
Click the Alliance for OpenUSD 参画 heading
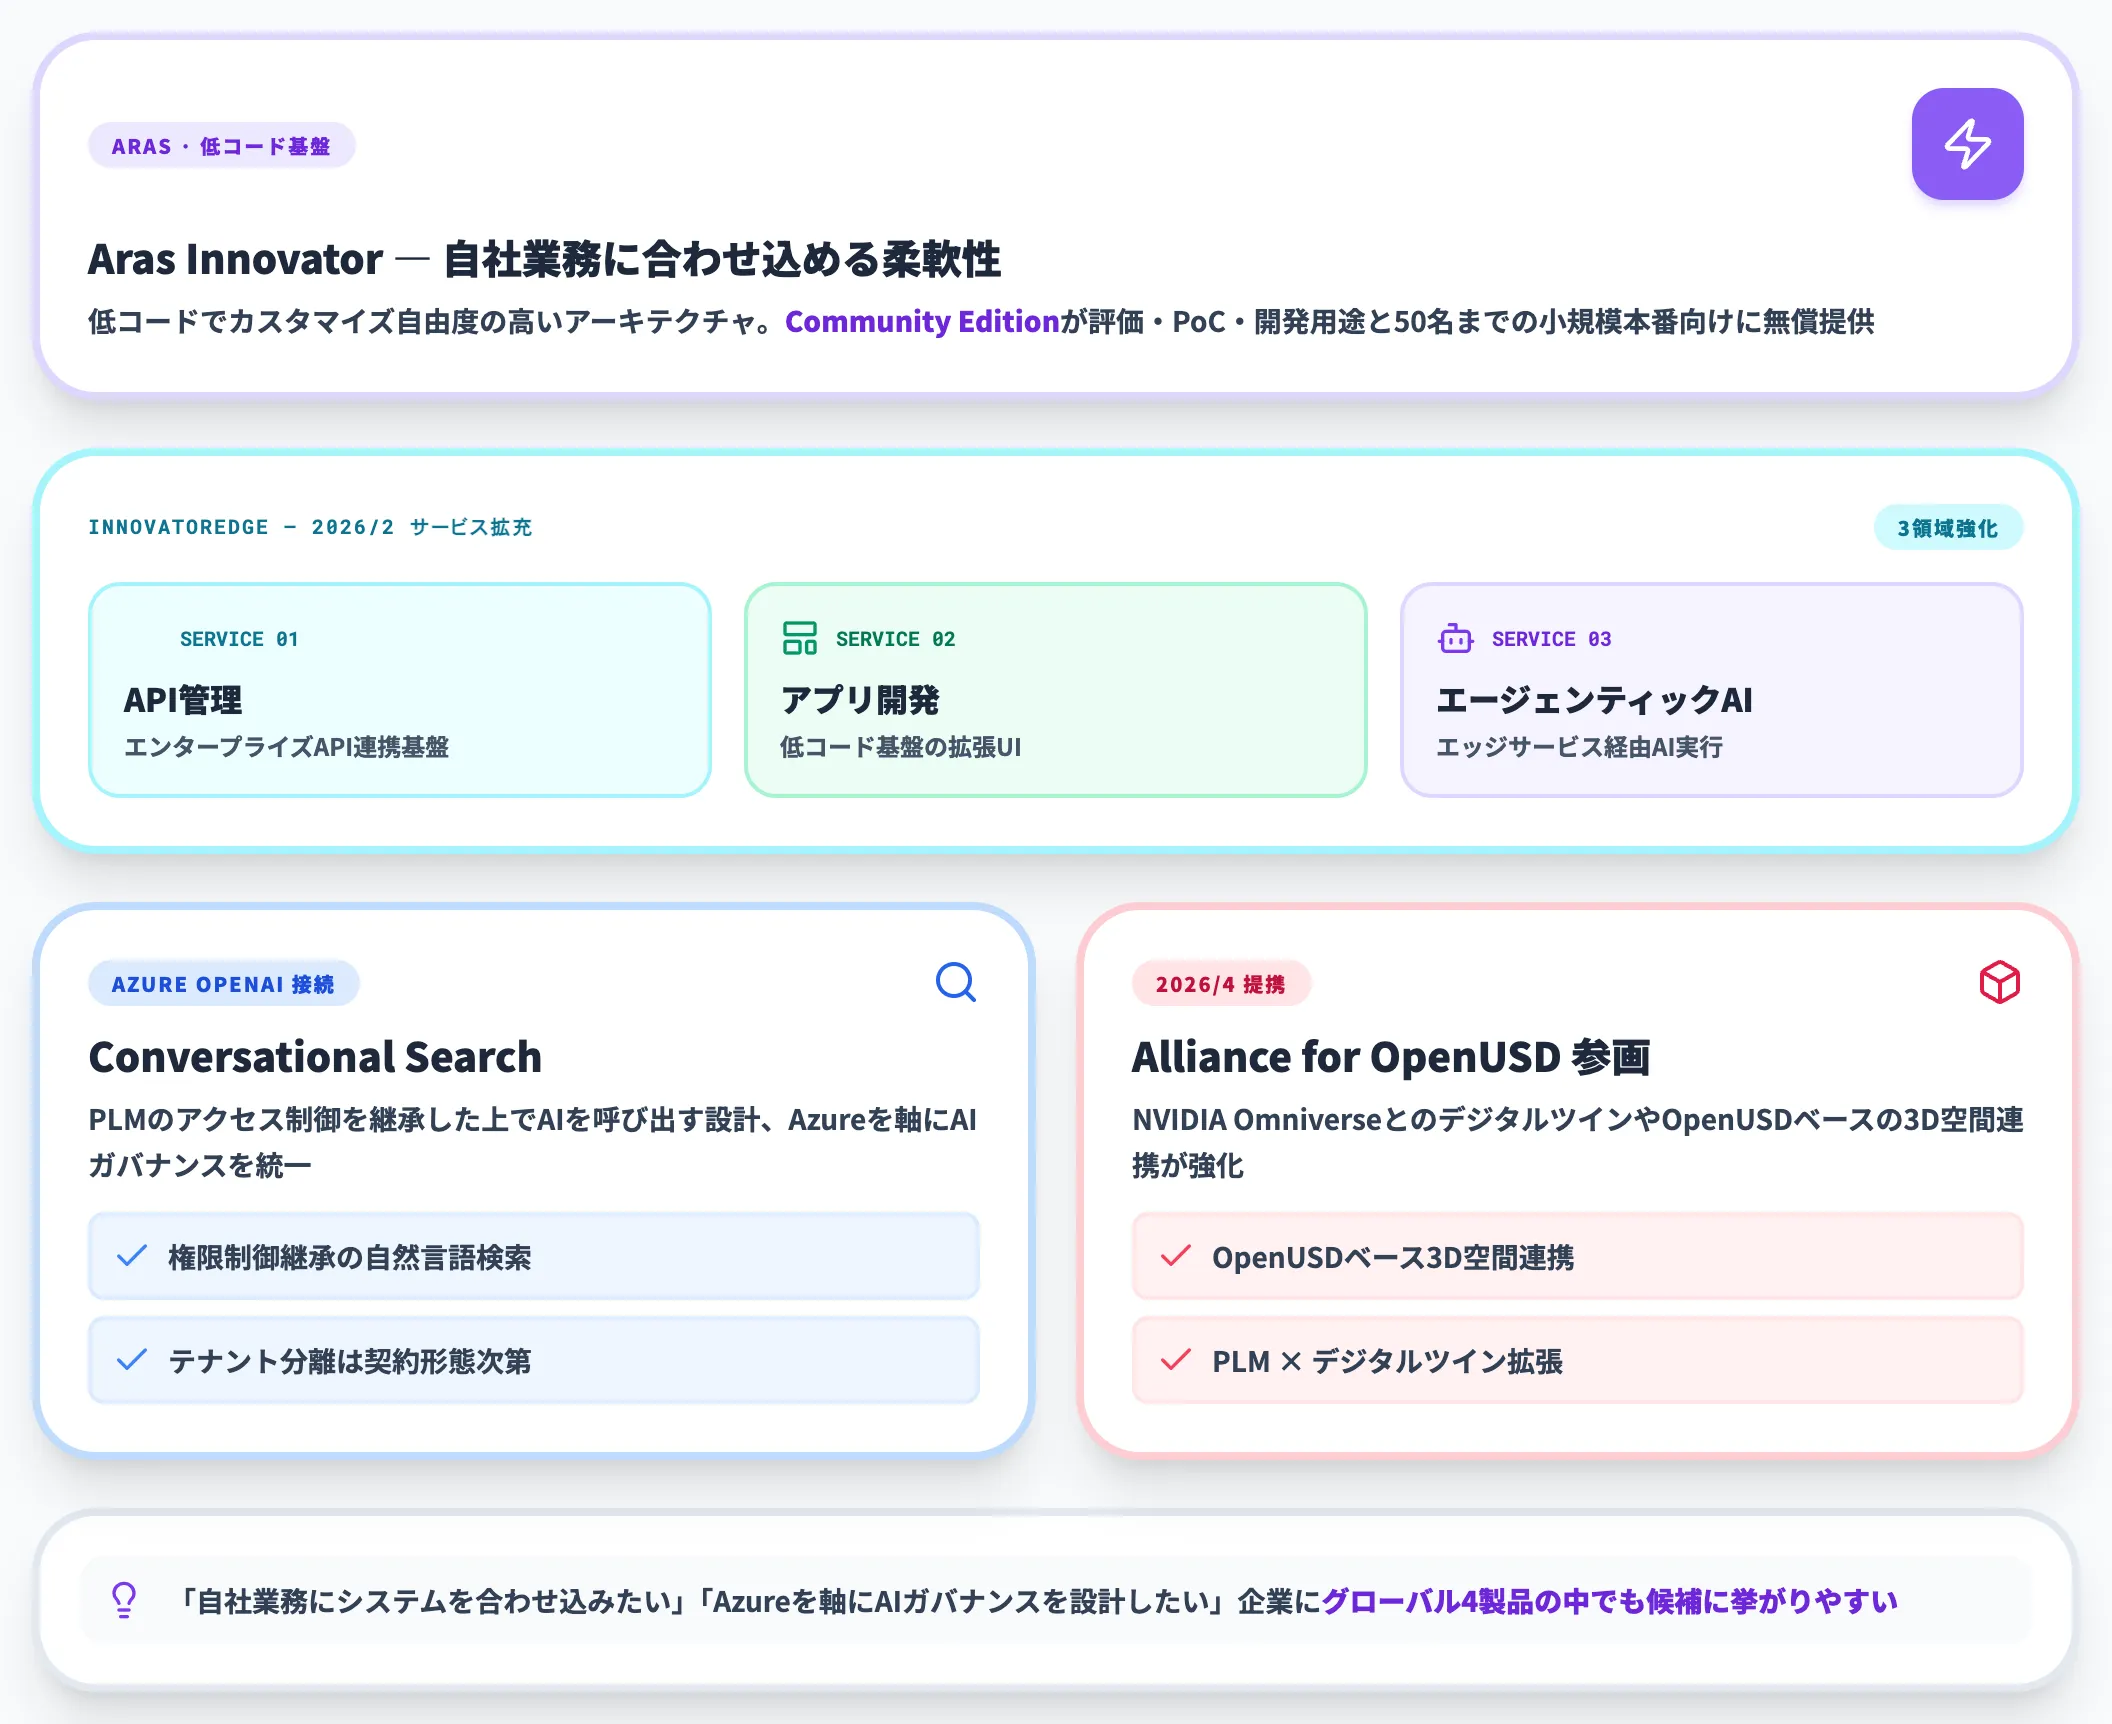tap(1391, 1057)
